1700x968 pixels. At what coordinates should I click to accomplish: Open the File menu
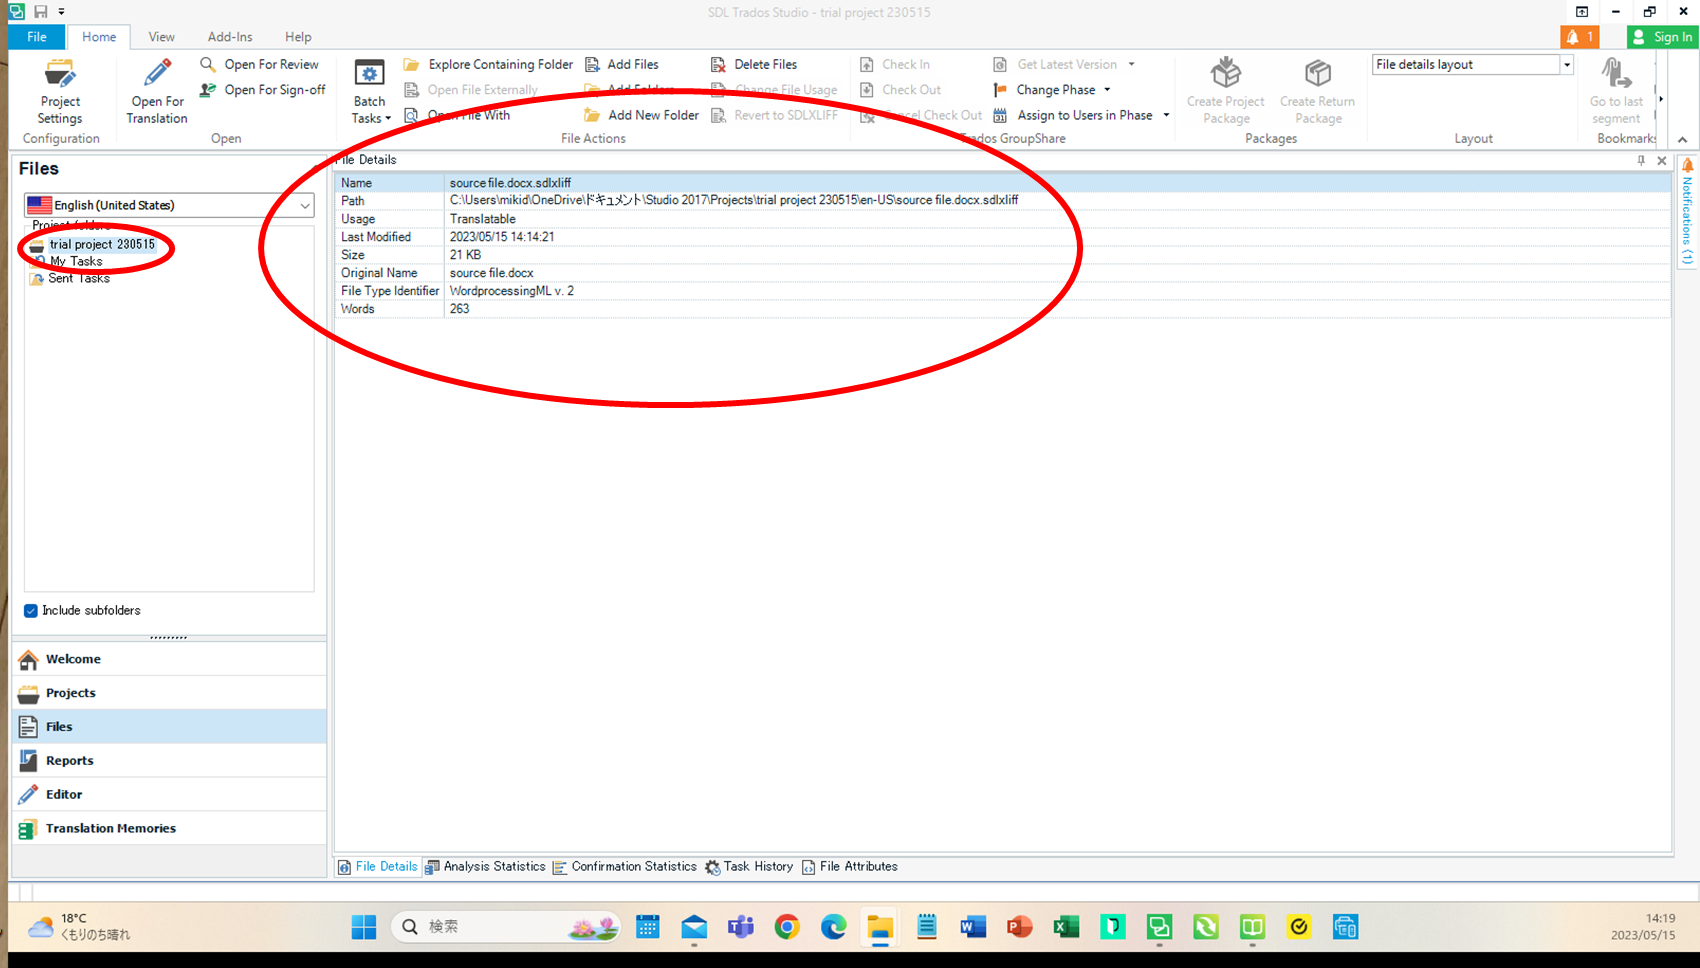pyautogui.click(x=37, y=37)
